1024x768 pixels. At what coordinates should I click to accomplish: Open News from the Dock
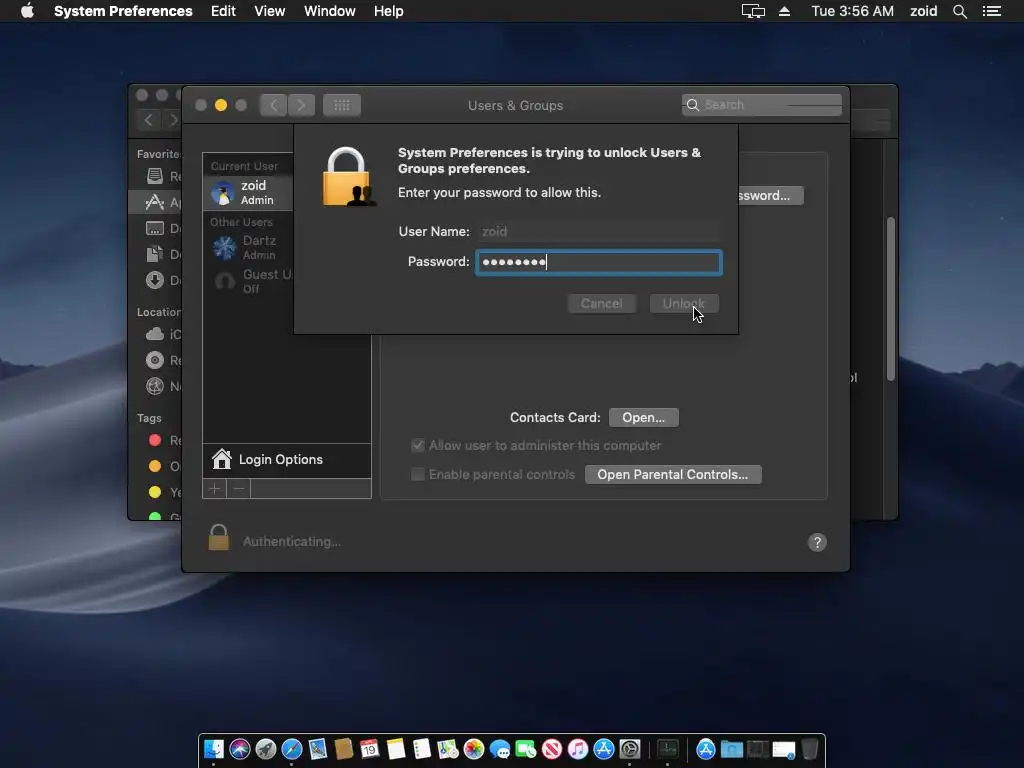(x=552, y=749)
